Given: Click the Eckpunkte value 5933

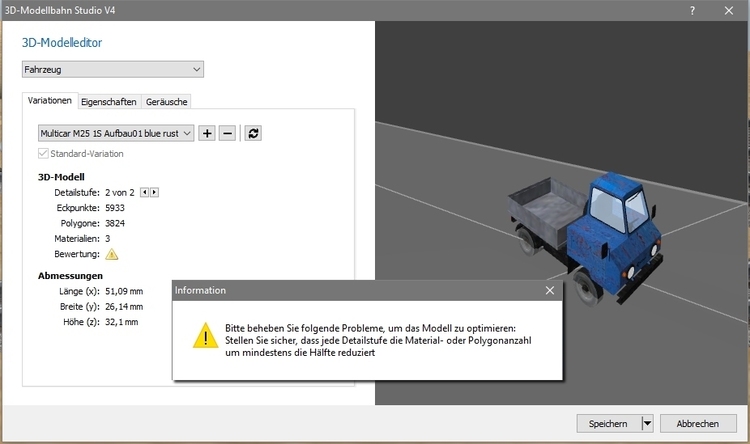Looking at the screenshot, I should click(115, 208).
